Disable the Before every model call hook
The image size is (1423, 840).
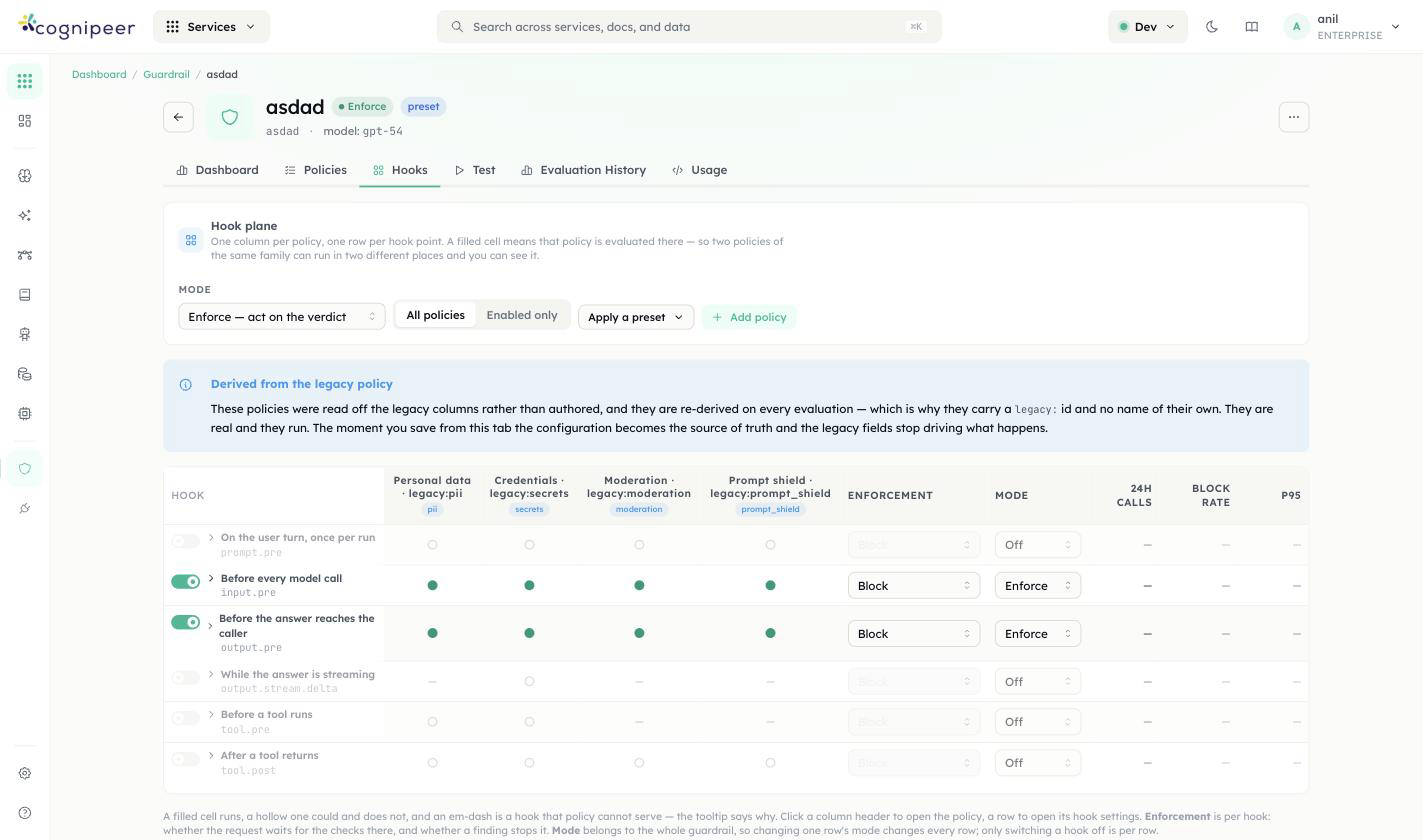(185, 581)
